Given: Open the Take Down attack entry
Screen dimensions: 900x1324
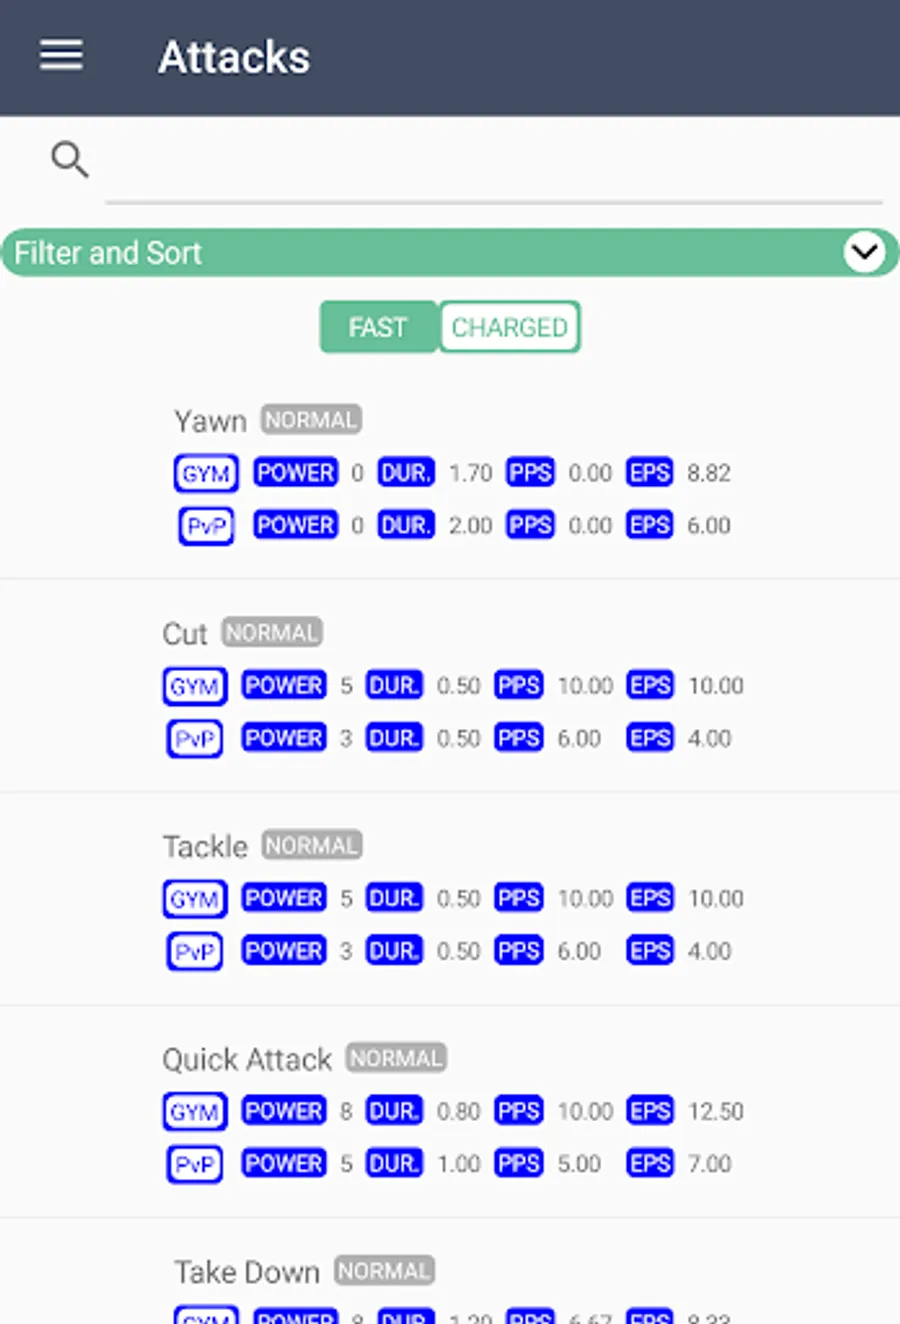Looking at the screenshot, I should click(247, 1272).
